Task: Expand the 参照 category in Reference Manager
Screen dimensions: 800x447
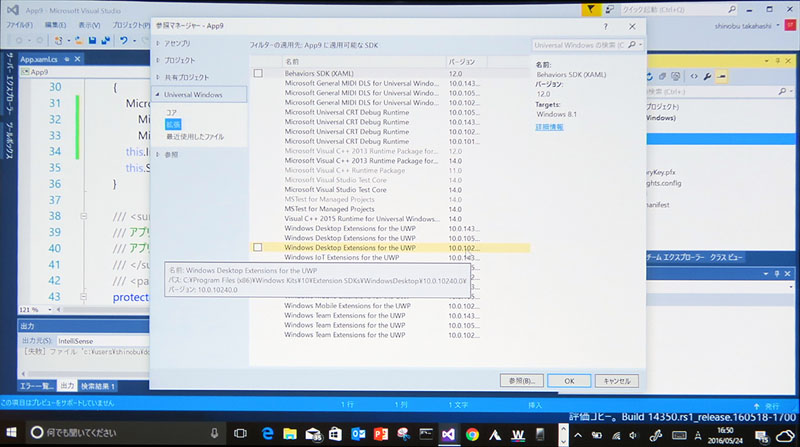Action: tap(158, 154)
